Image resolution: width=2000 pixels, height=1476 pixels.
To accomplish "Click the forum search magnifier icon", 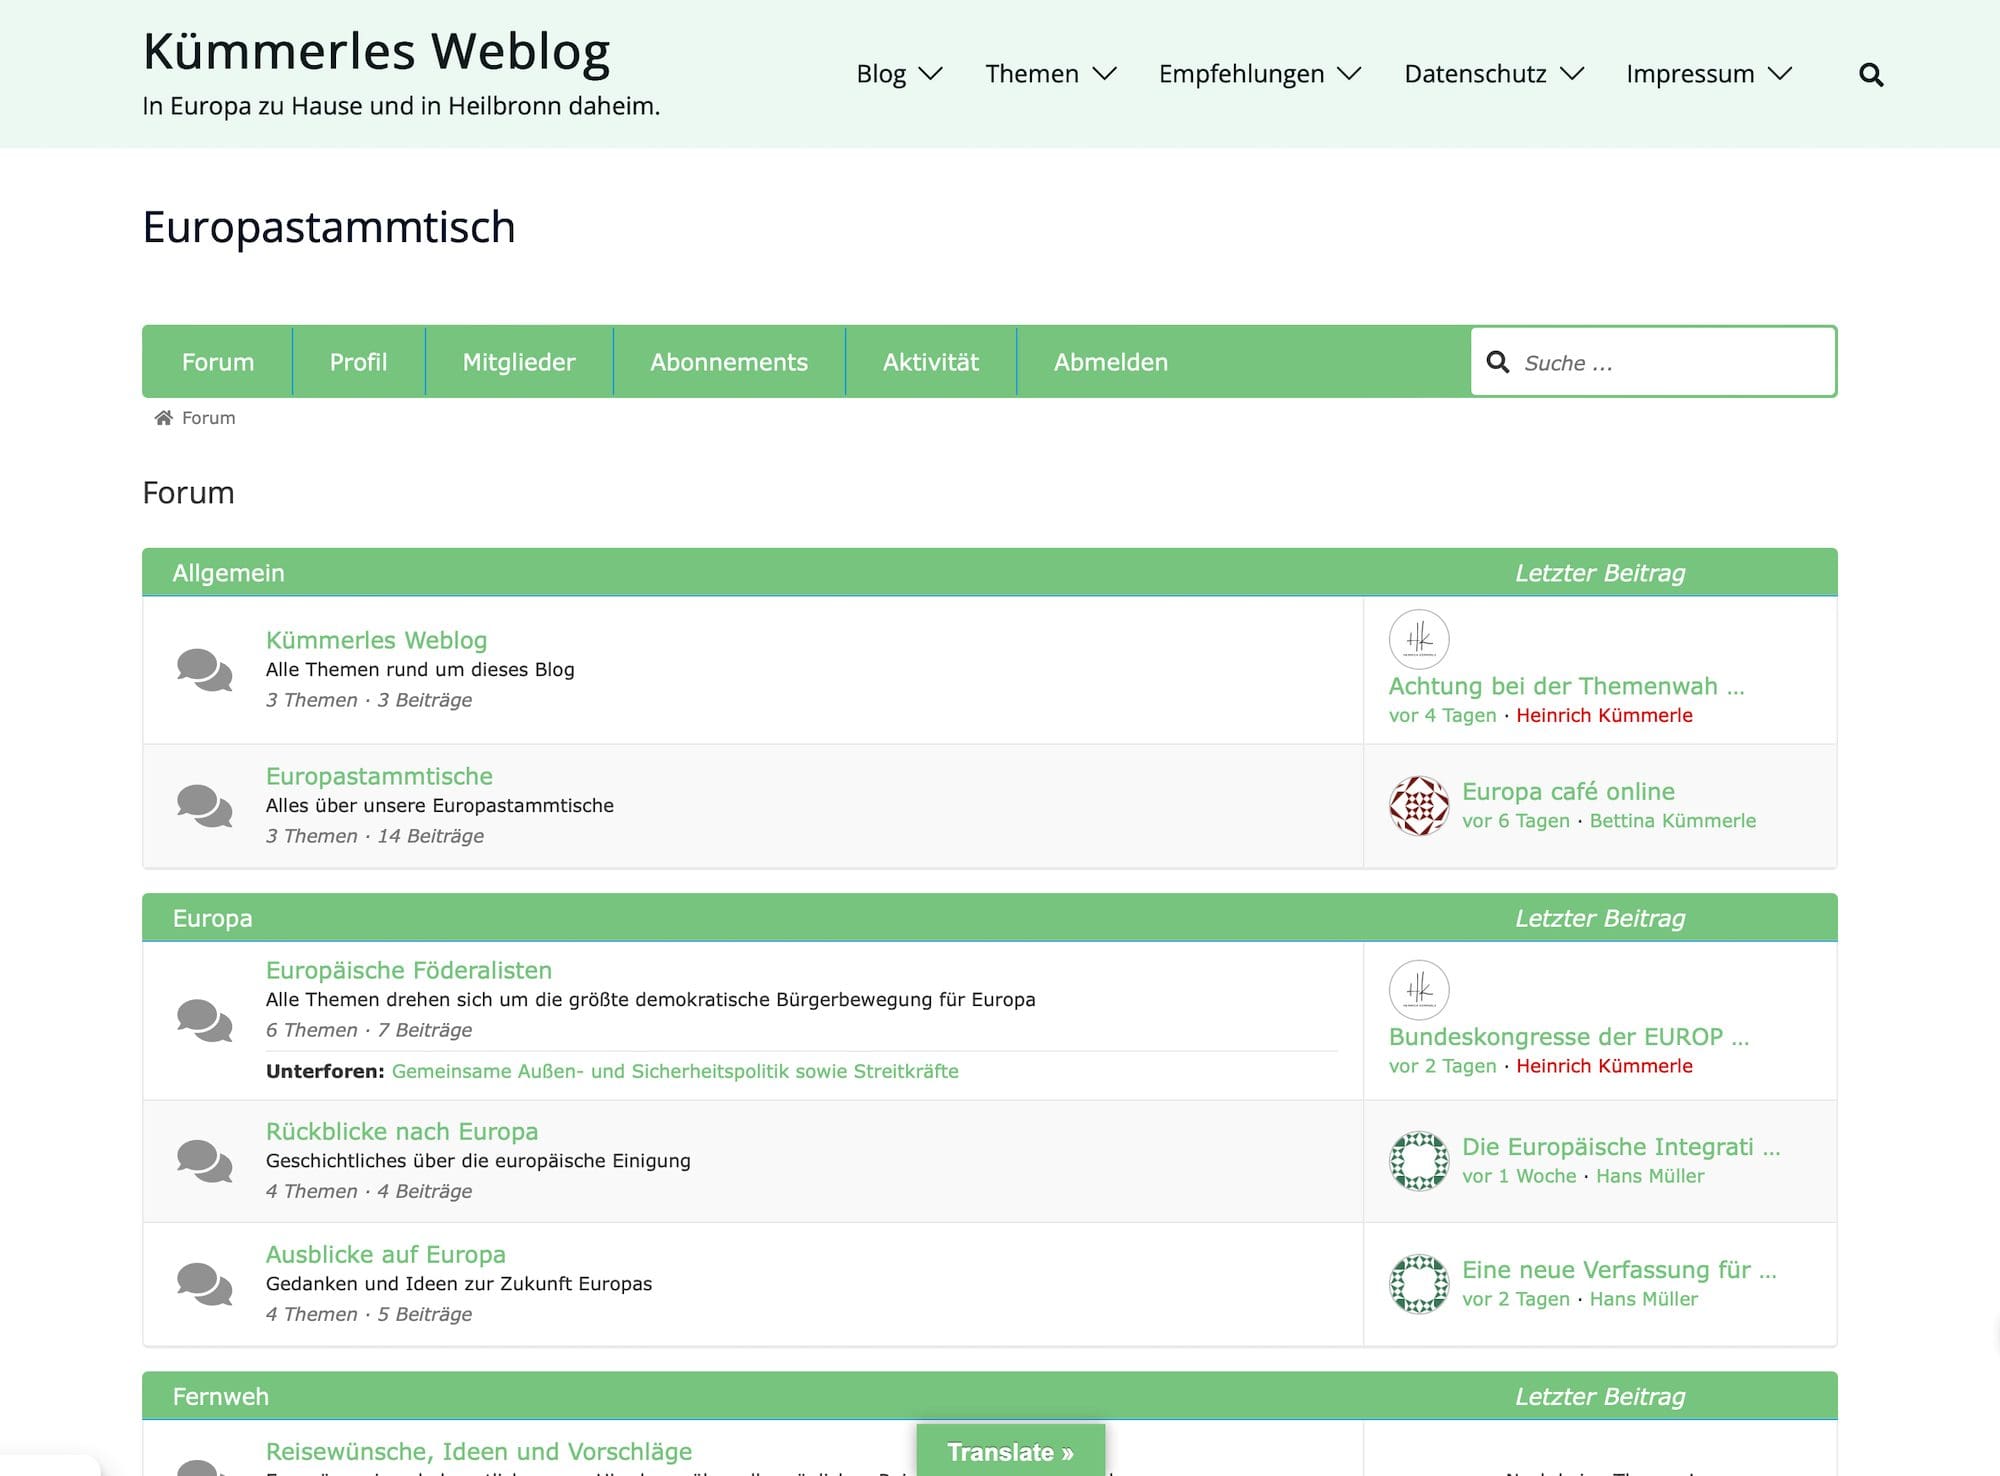I will pyautogui.click(x=1497, y=362).
